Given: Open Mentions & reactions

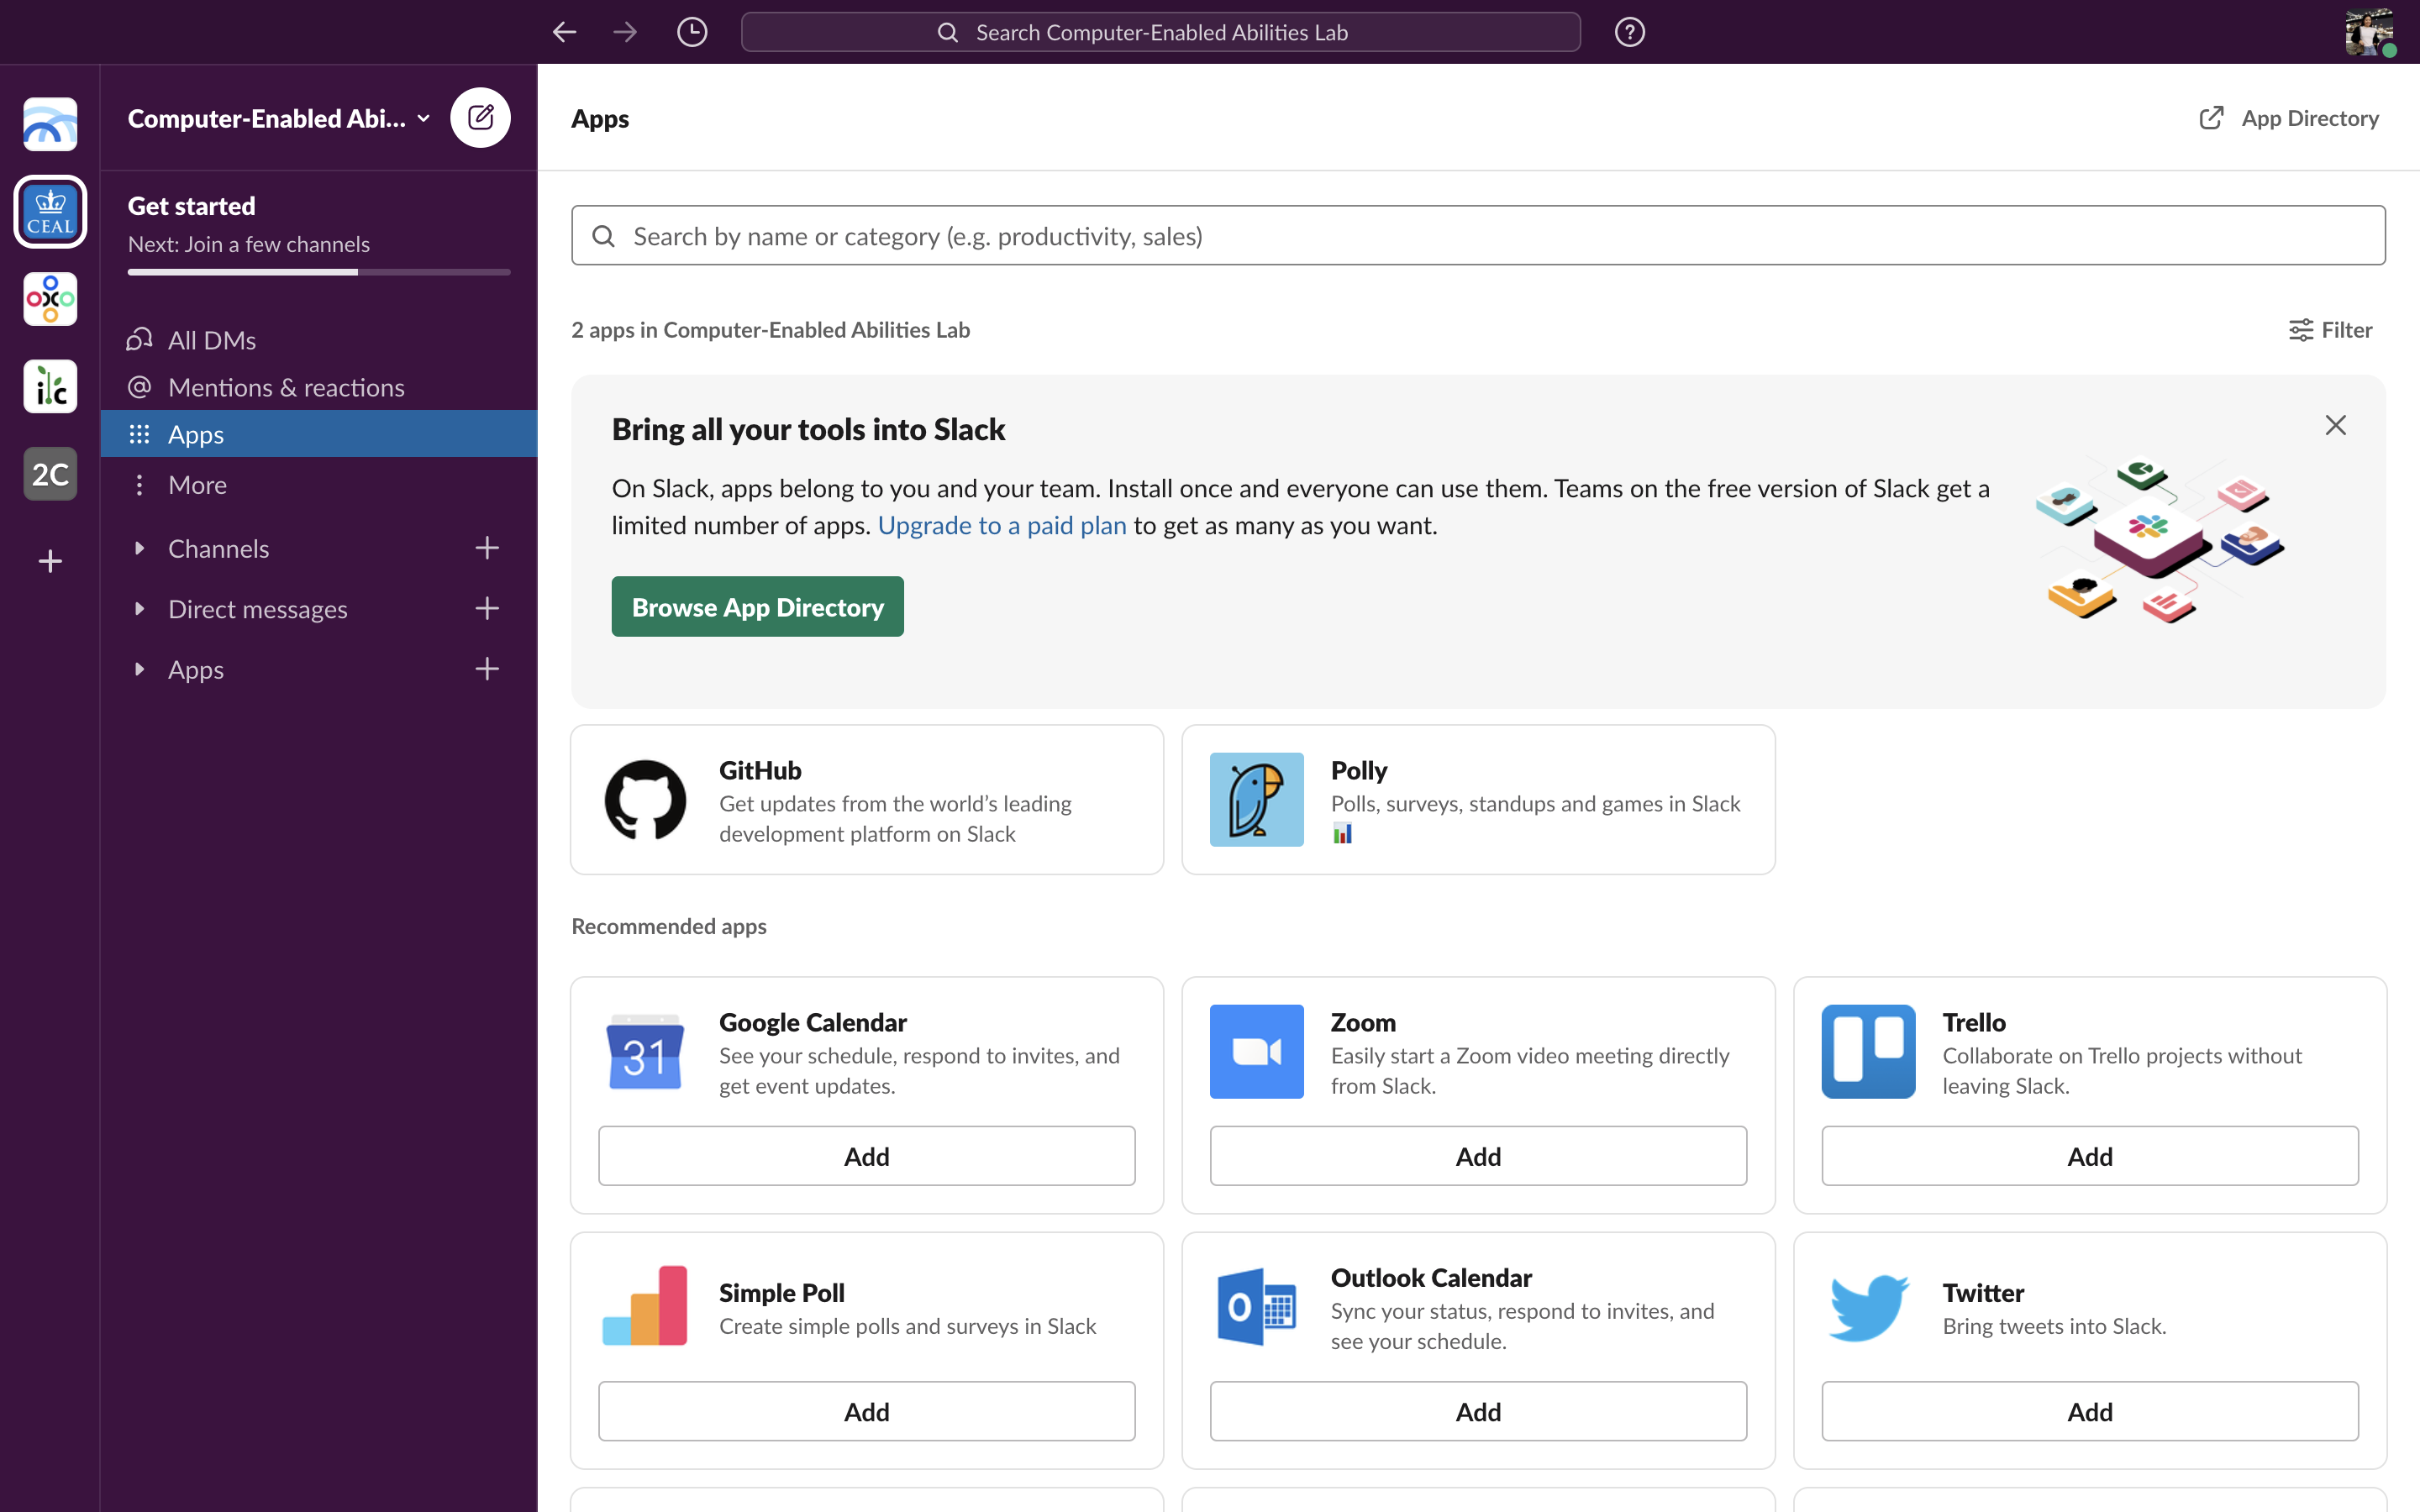Looking at the screenshot, I should coord(319,387).
